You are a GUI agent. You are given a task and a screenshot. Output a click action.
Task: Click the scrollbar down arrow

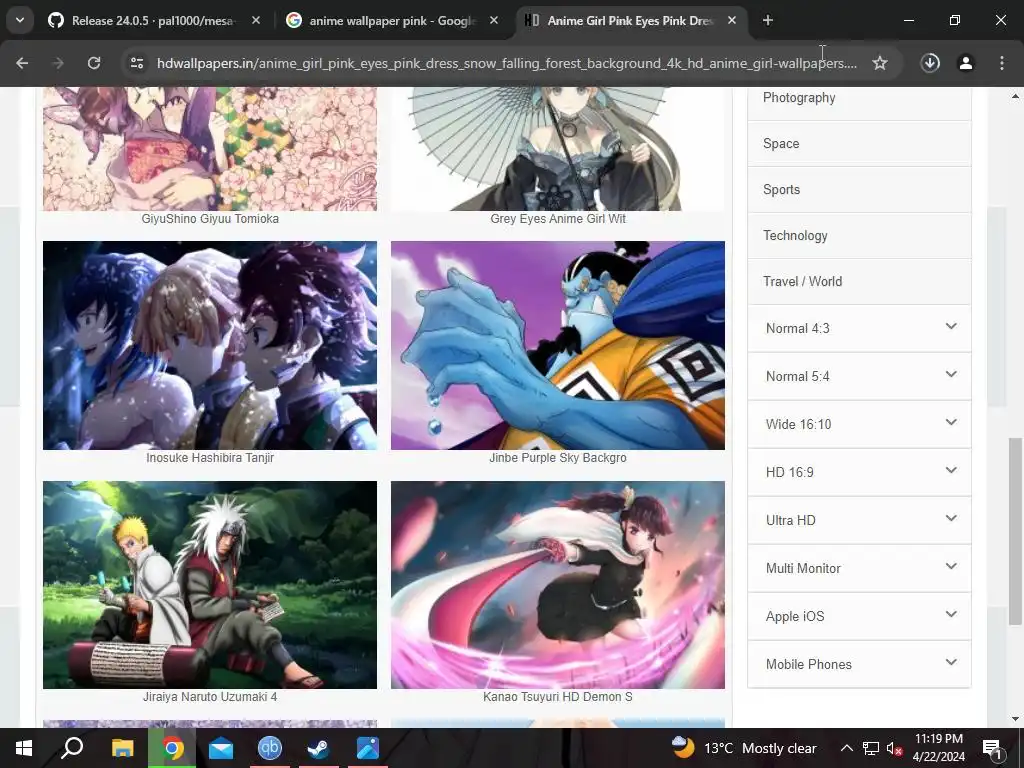click(1015, 720)
